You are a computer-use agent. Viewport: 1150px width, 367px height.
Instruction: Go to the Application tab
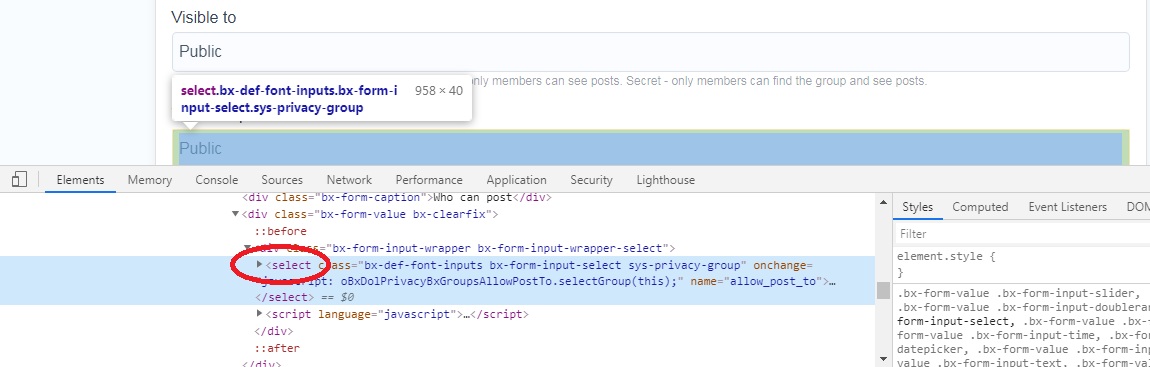pyautogui.click(x=516, y=180)
